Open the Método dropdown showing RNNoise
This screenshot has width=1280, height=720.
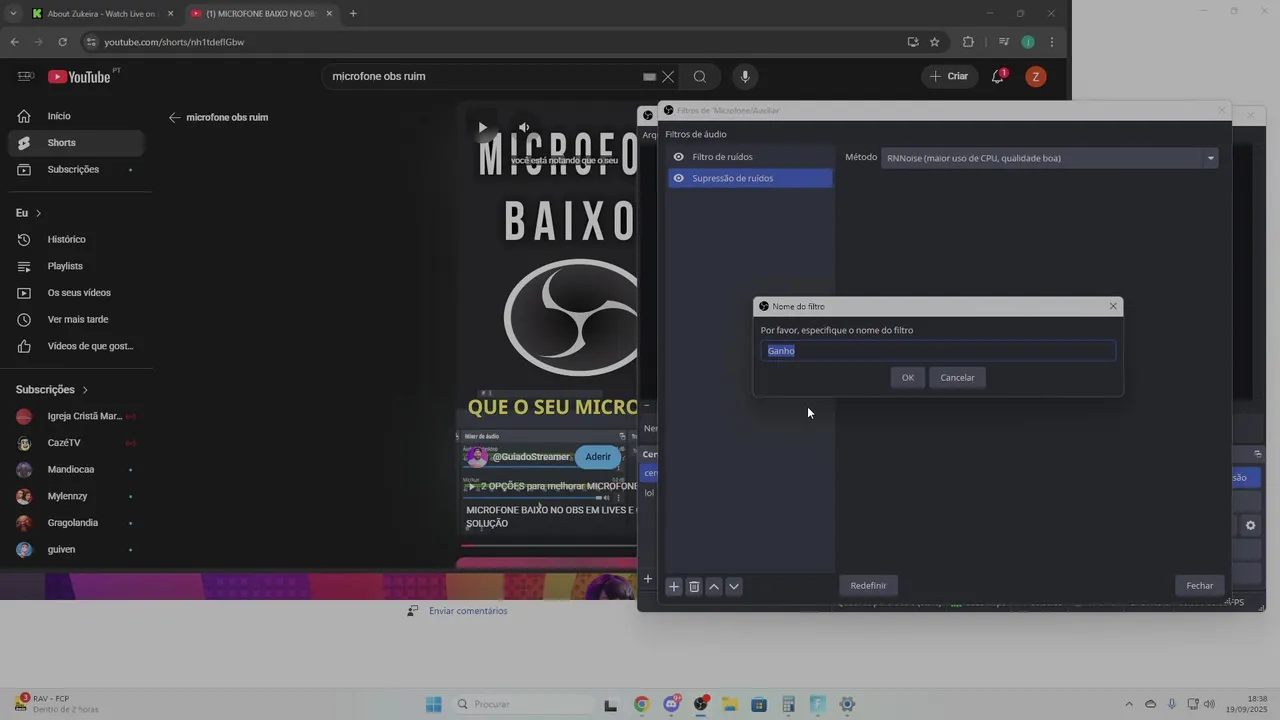(x=1049, y=158)
